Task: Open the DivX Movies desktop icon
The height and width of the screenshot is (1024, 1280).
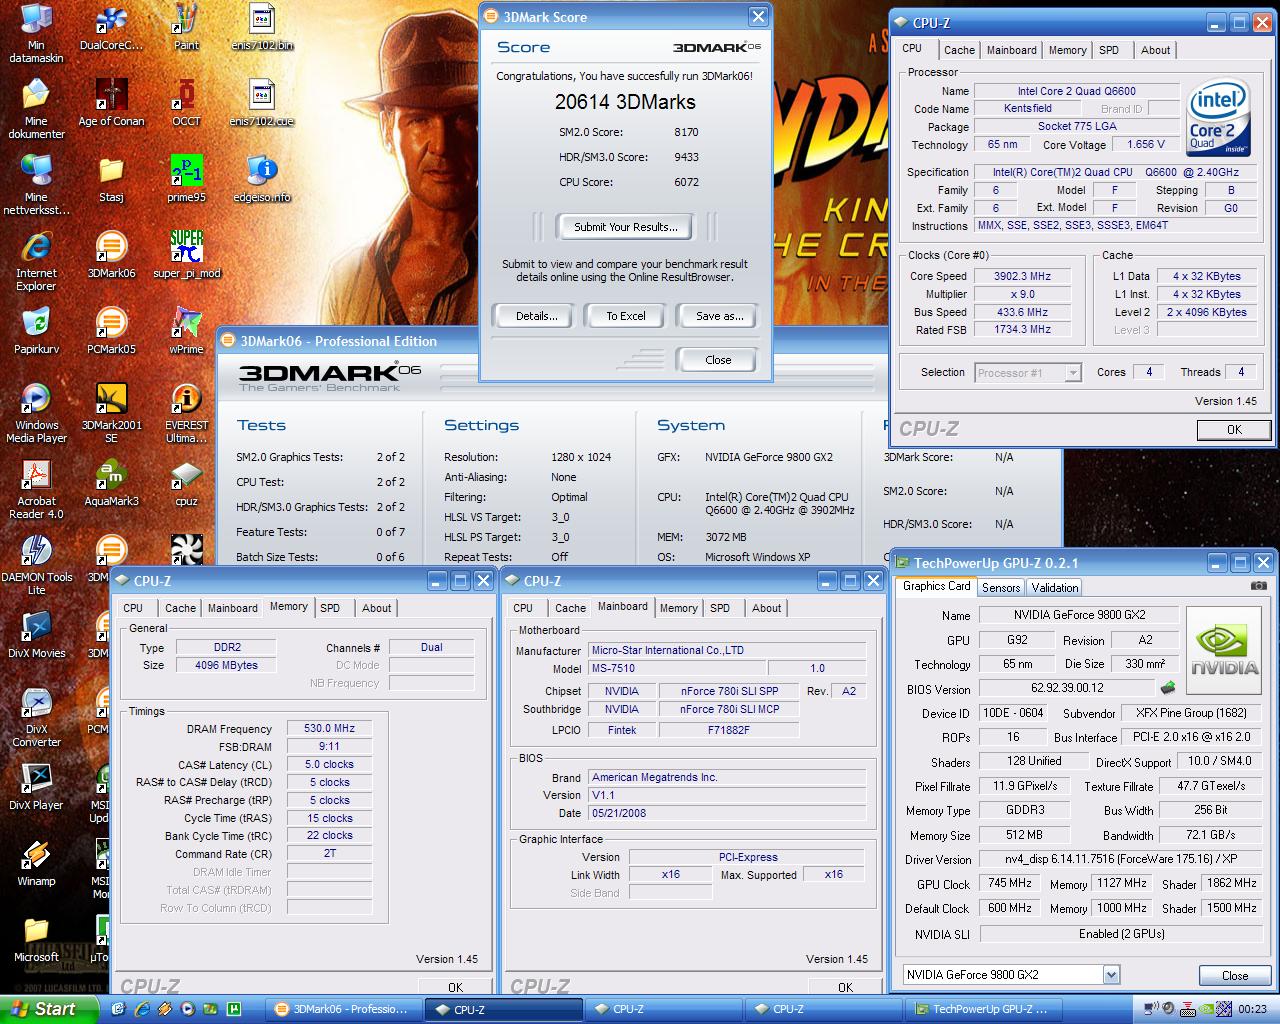Action: 36,635
